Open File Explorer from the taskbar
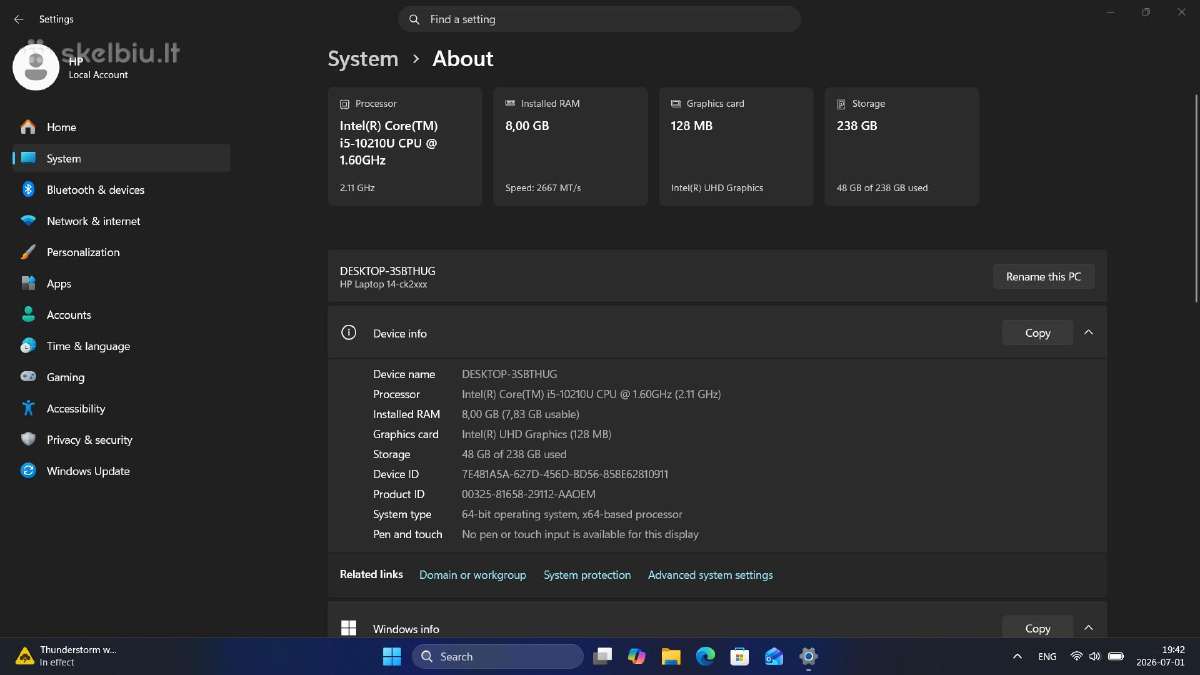Screen dimensions: 1200x675 (x=671, y=657)
